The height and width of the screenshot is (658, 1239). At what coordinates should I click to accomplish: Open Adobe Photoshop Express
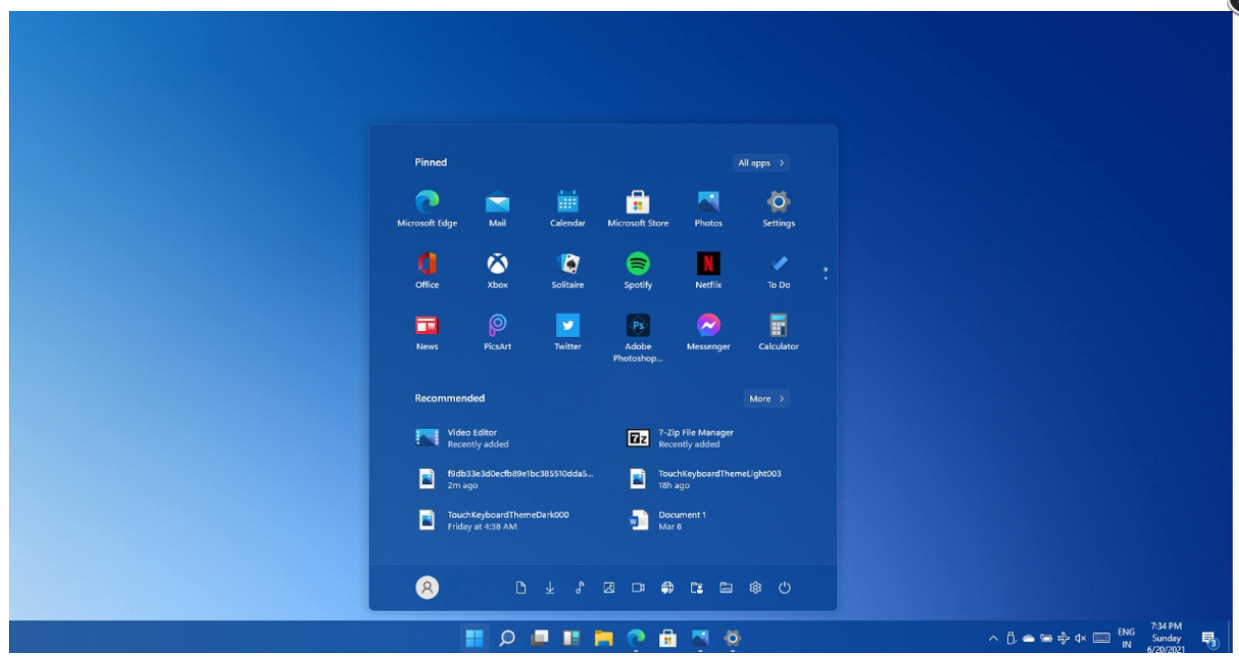pyautogui.click(x=637, y=326)
